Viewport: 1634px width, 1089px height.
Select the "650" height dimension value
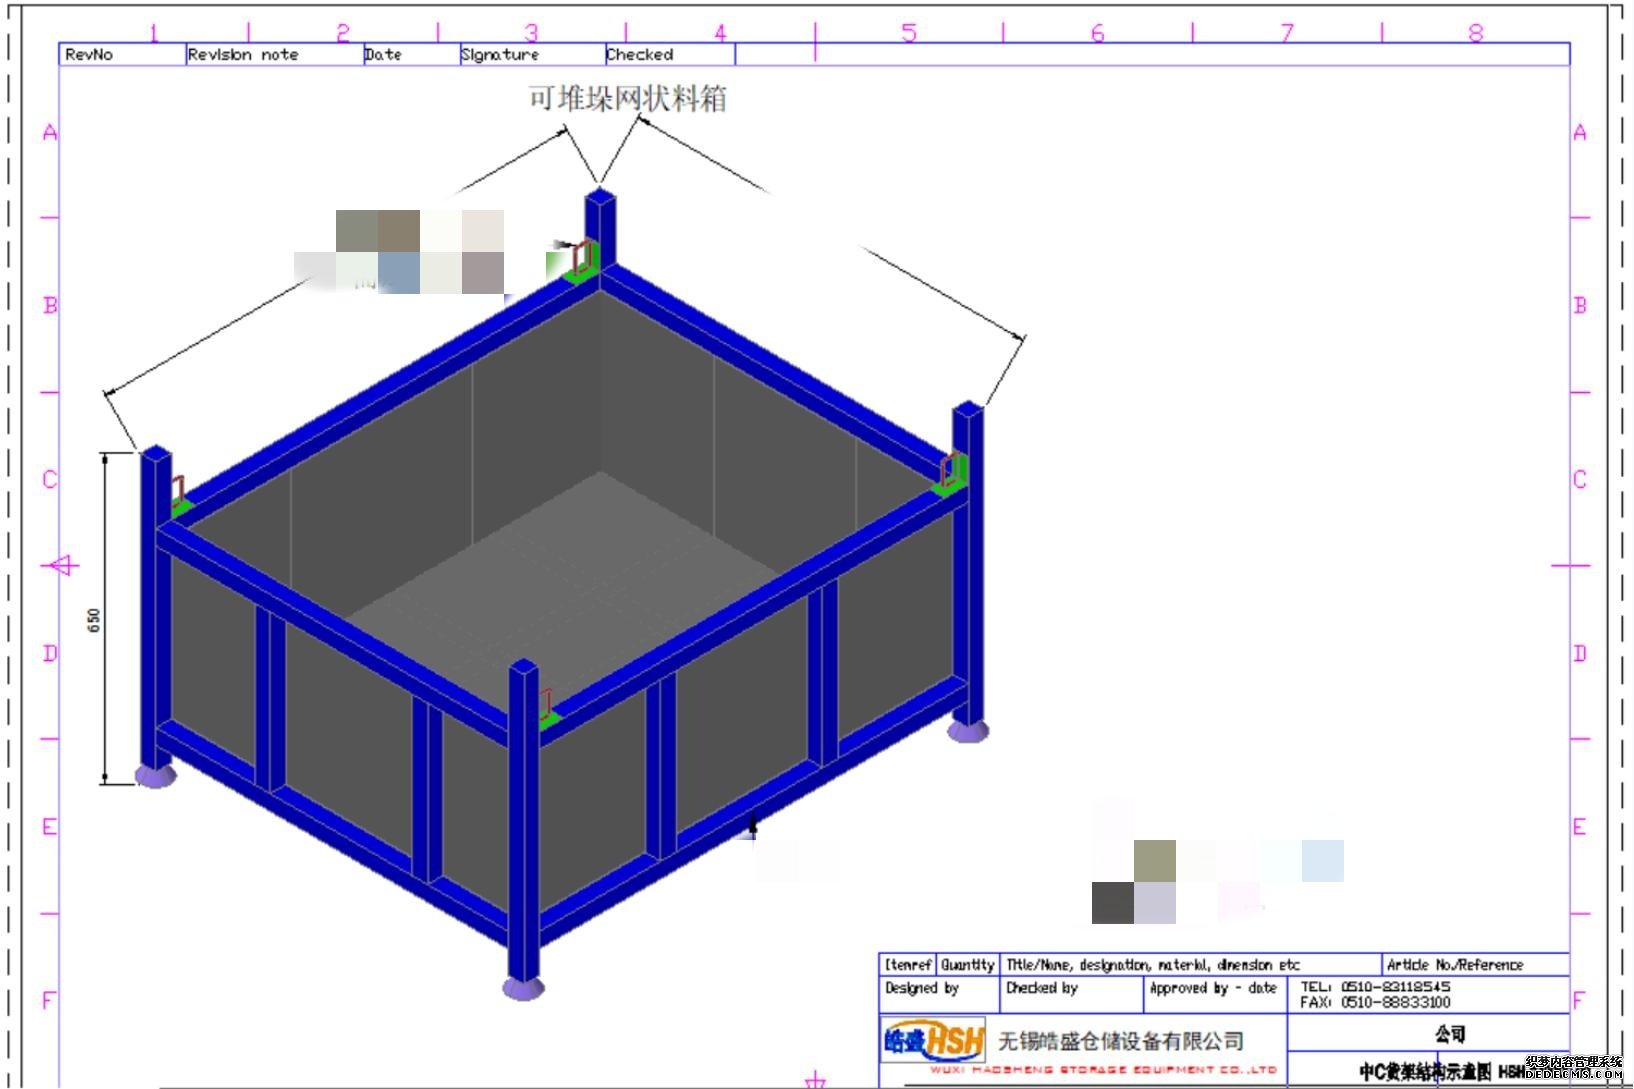(94, 620)
